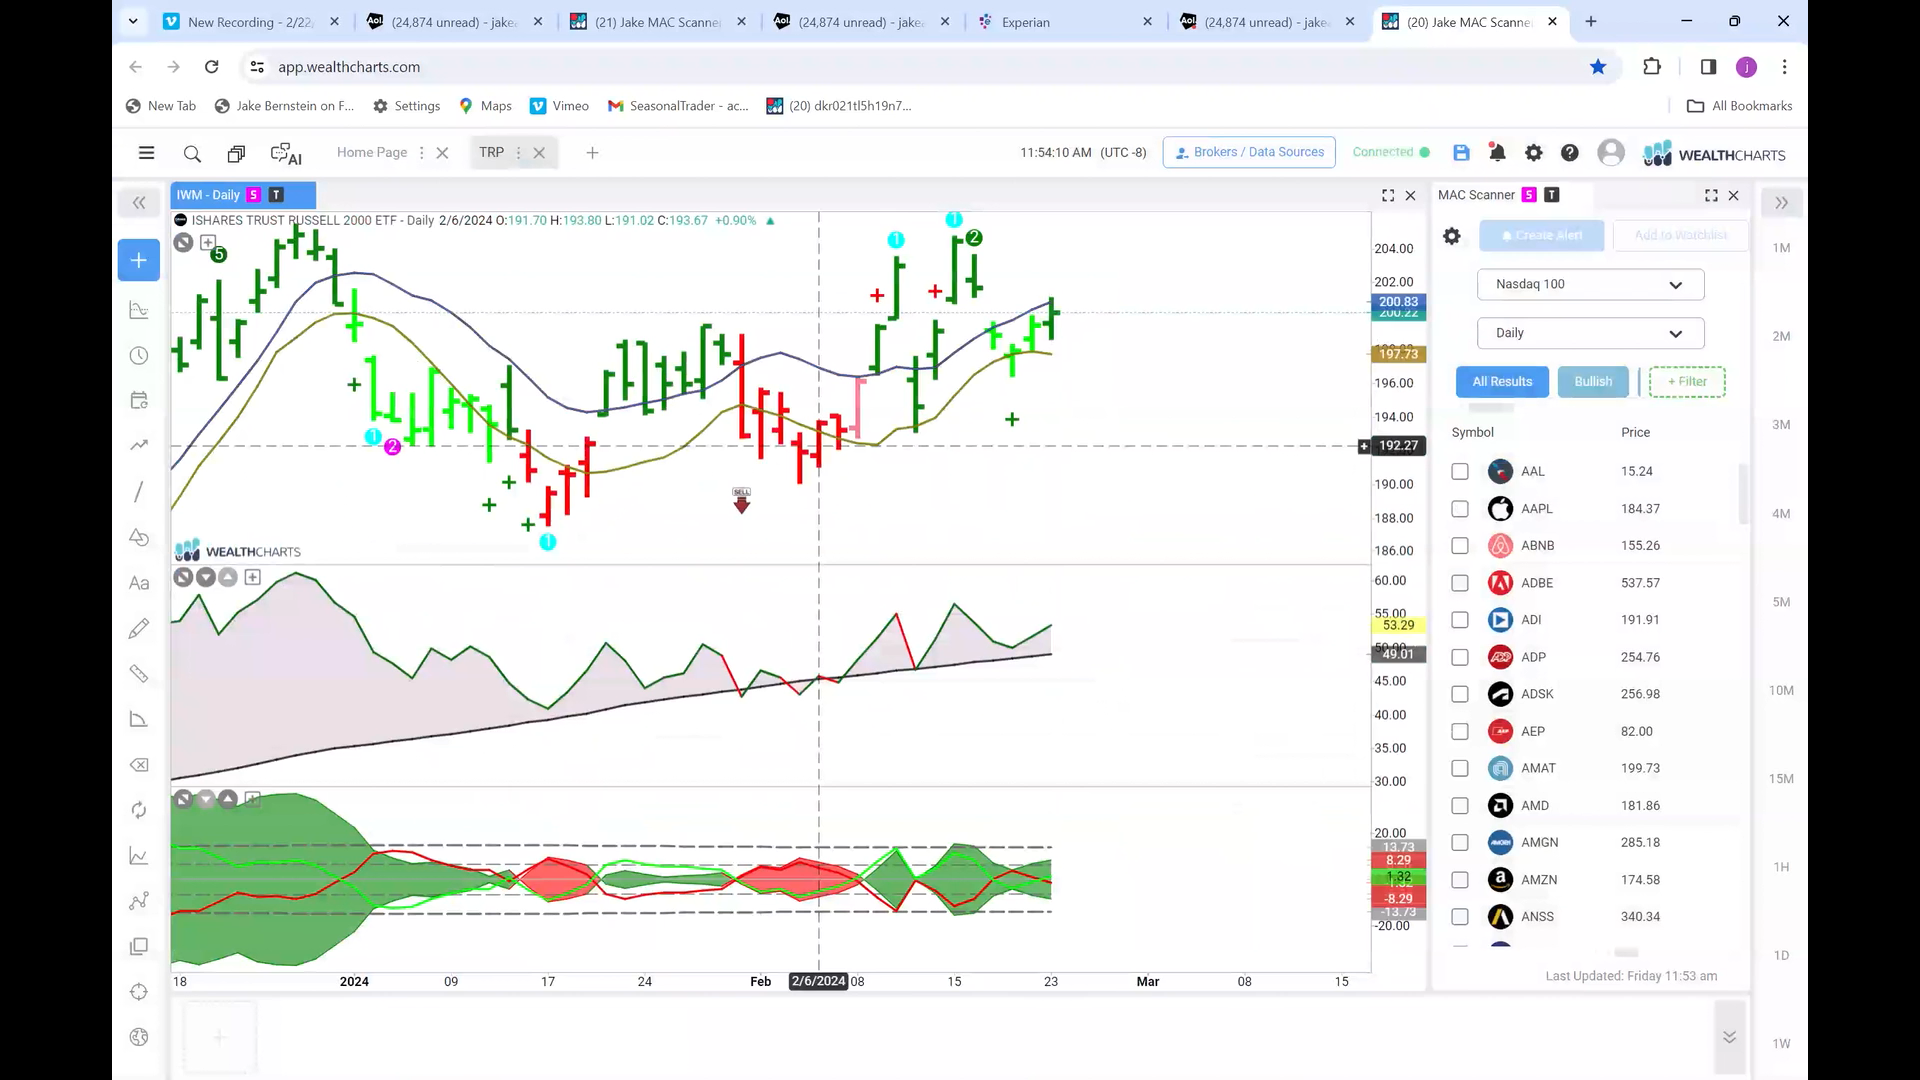This screenshot has width=1920, height=1080.
Task: Show All Results in scanner
Action: (x=1502, y=382)
